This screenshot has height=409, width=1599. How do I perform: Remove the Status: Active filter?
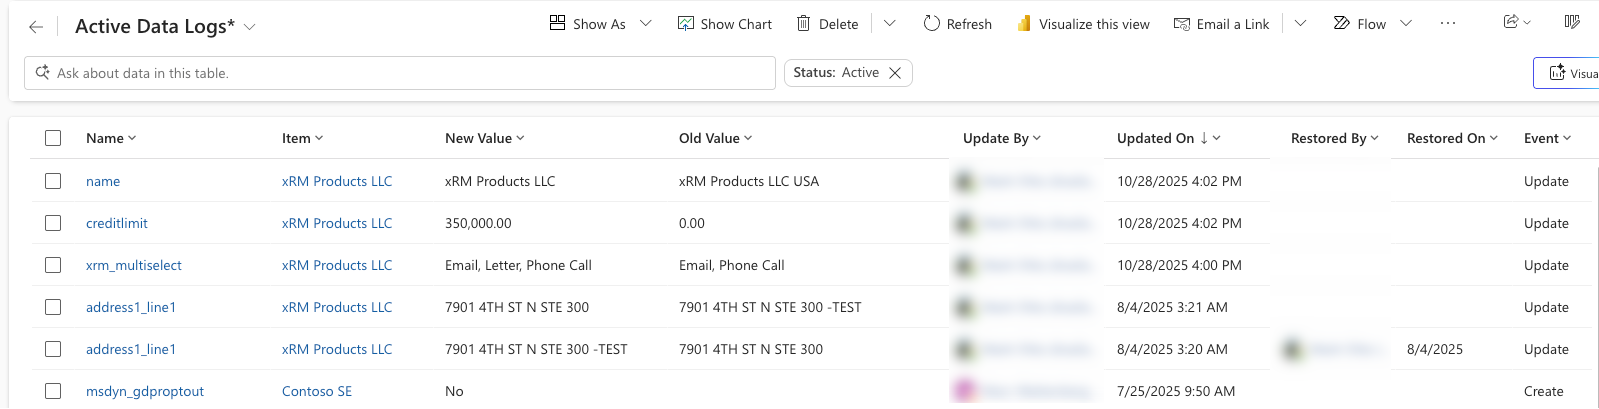895,73
